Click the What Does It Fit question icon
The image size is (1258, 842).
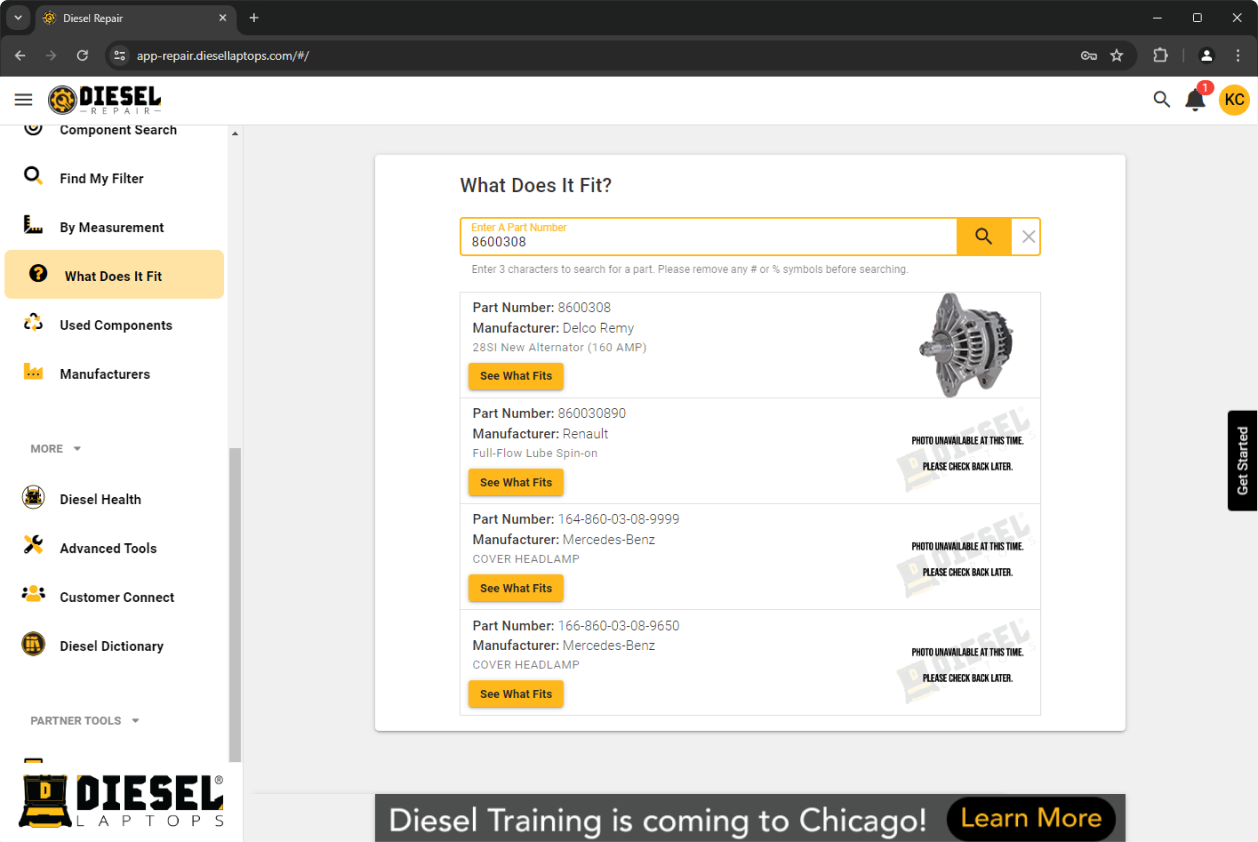(38, 274)
